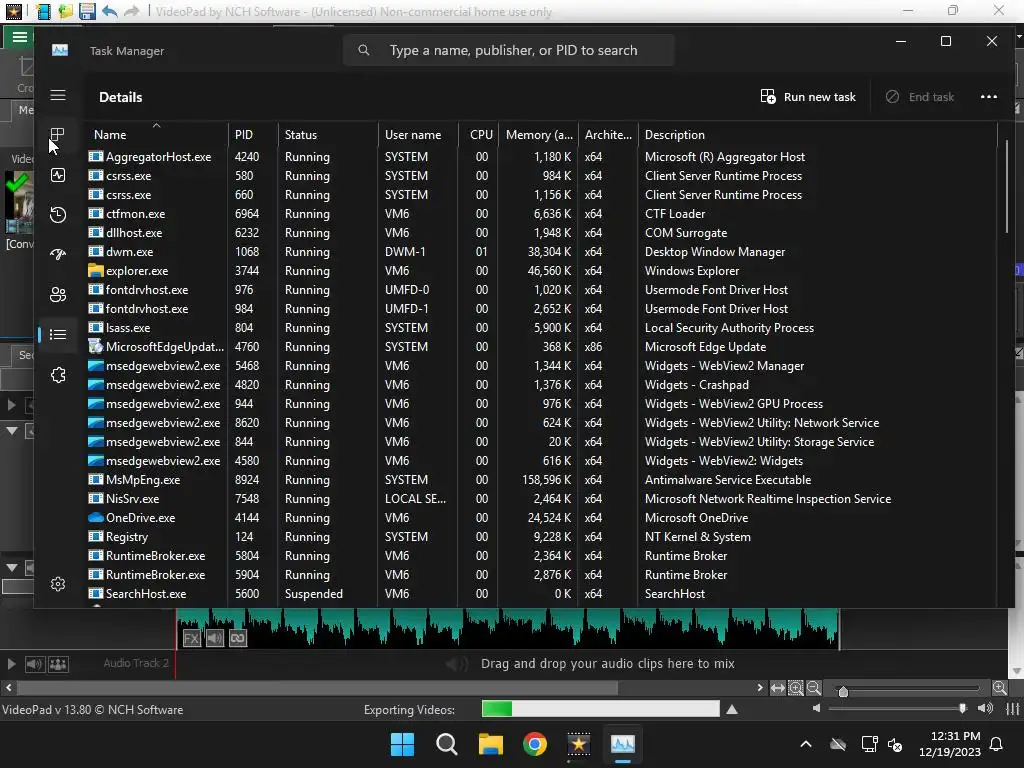Click the explorer.exe folder icon

[96, 270]
